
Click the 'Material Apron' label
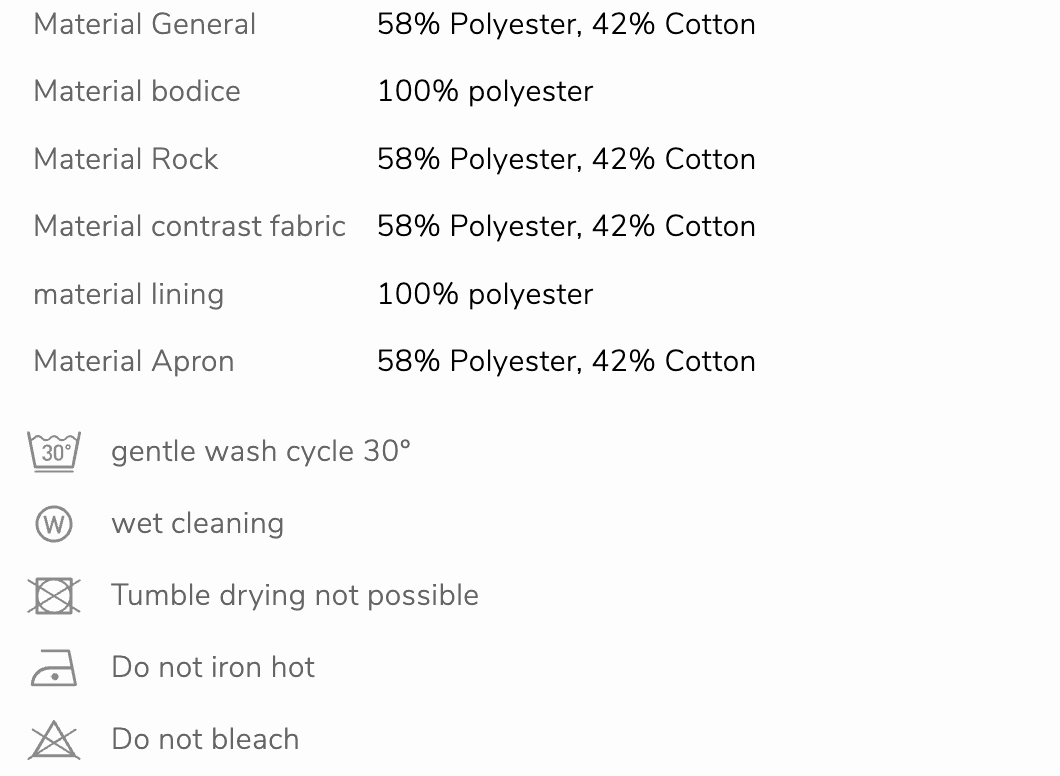pos(134,361)
